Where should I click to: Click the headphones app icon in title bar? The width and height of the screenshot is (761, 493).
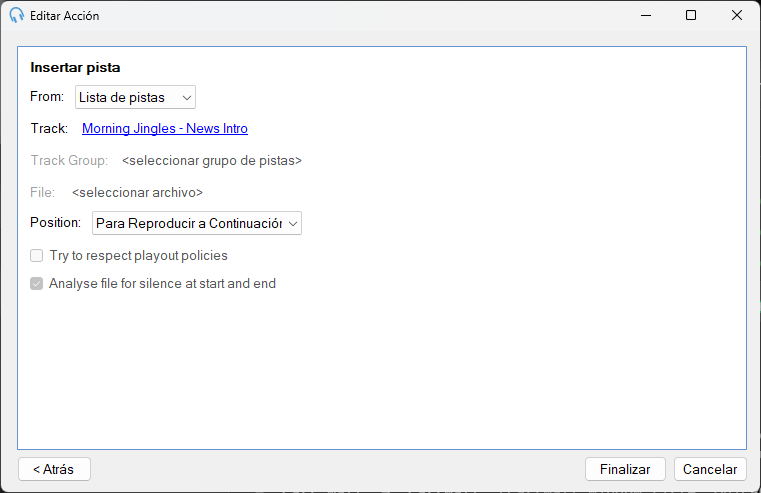click(x=17, y=16)
